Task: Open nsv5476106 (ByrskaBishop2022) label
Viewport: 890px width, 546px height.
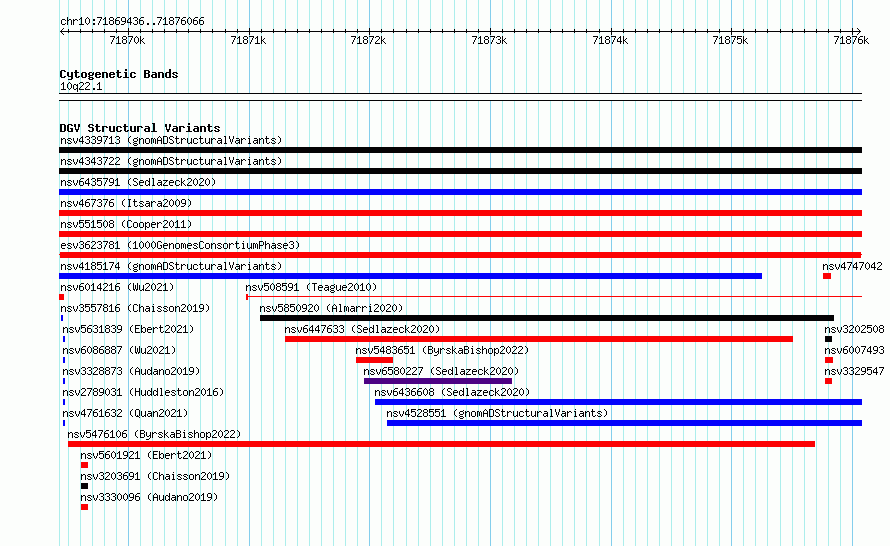Action: click(x=154, y=434)
